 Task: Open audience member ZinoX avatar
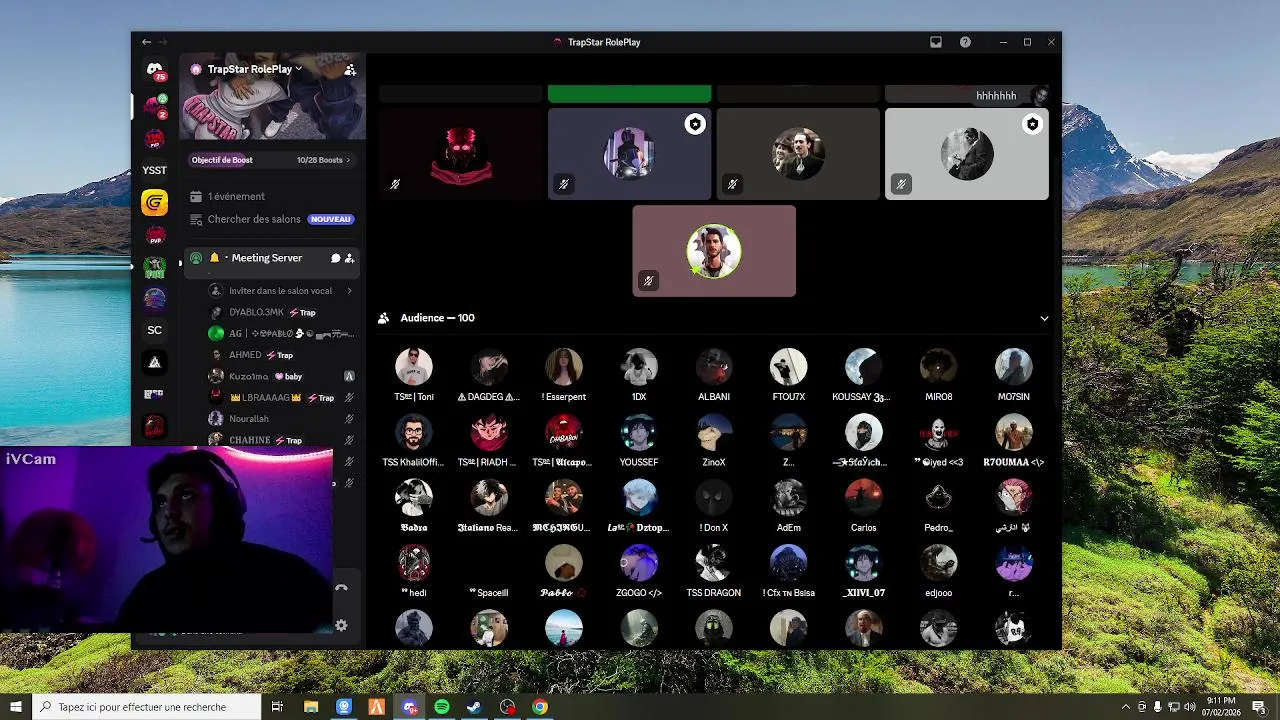(714, 433)
